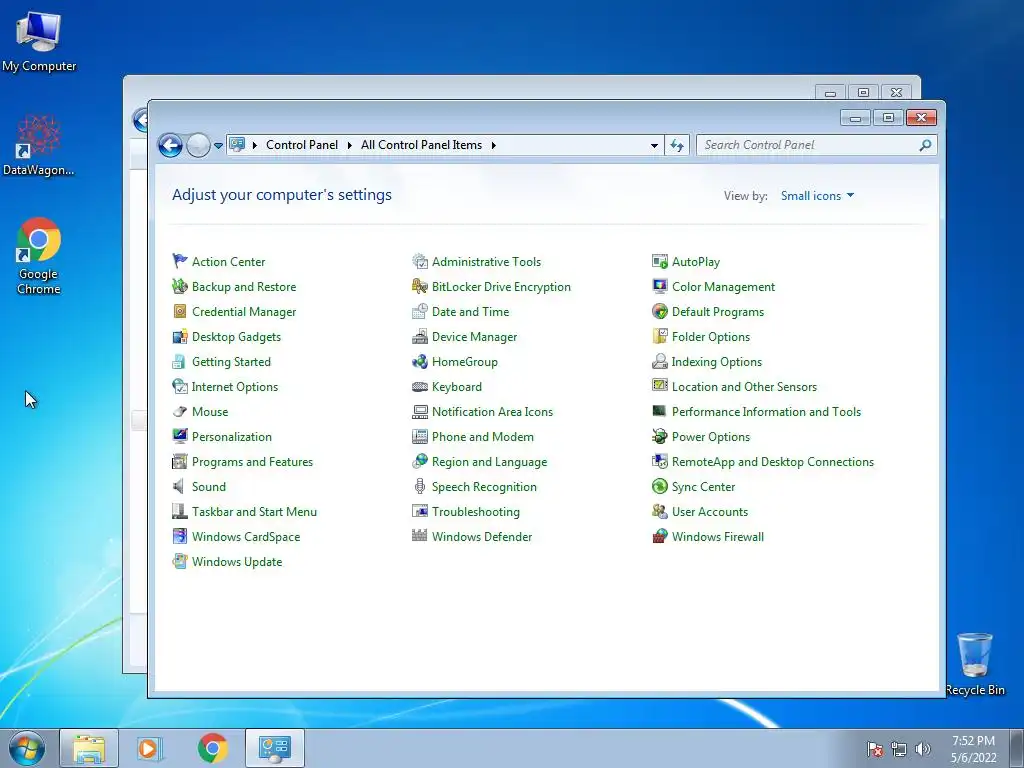Click the Internet Options icon
This screenshot has width=1024, height=768.
tap(180, 387)
